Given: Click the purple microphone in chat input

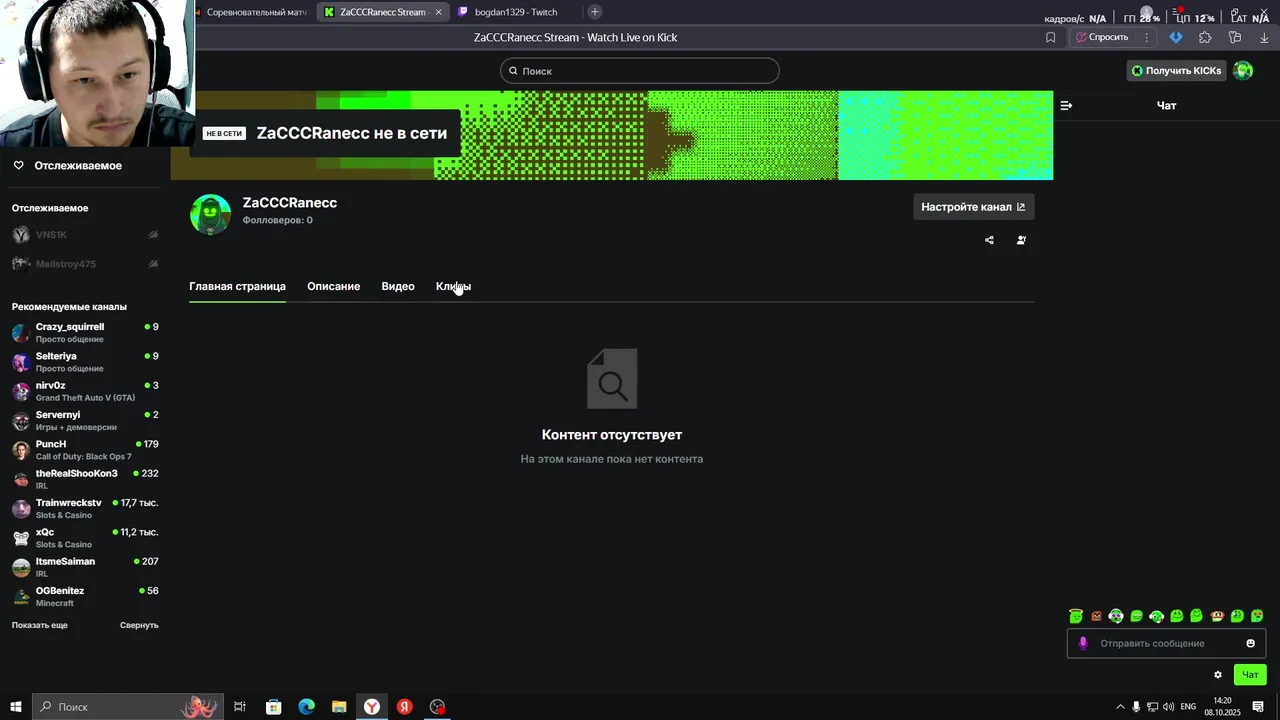Looking at the screenshot, I should (1083, 643).
